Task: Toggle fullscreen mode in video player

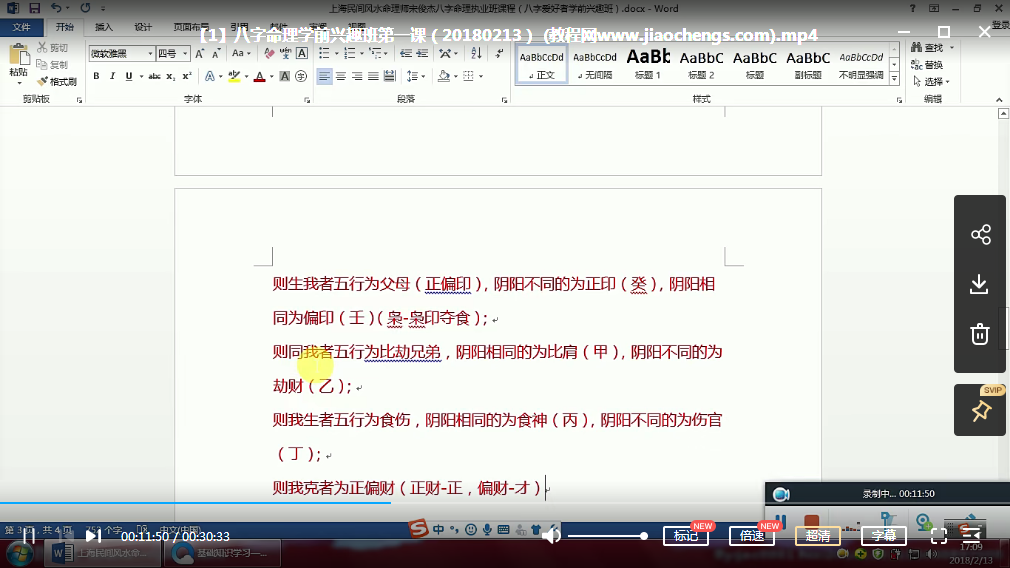Action: tap(939, 536)
